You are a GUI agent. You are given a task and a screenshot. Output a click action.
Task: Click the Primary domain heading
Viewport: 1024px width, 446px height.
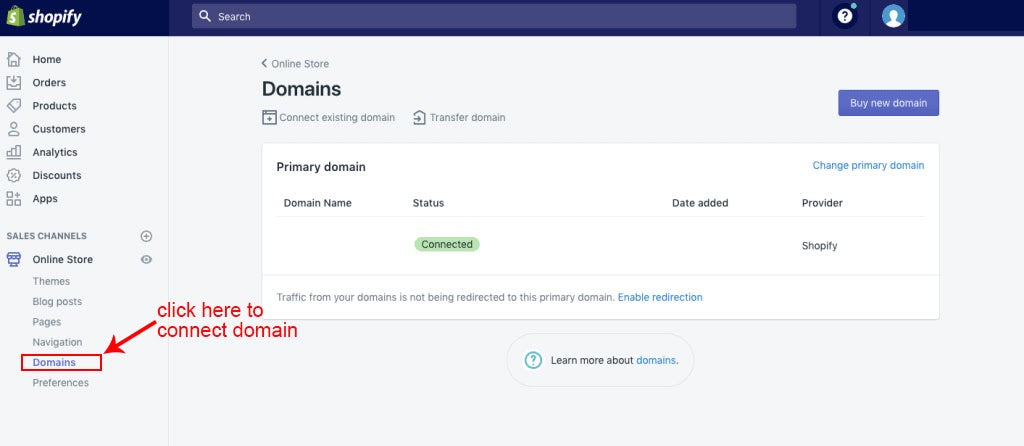click(x=321, y=167)
